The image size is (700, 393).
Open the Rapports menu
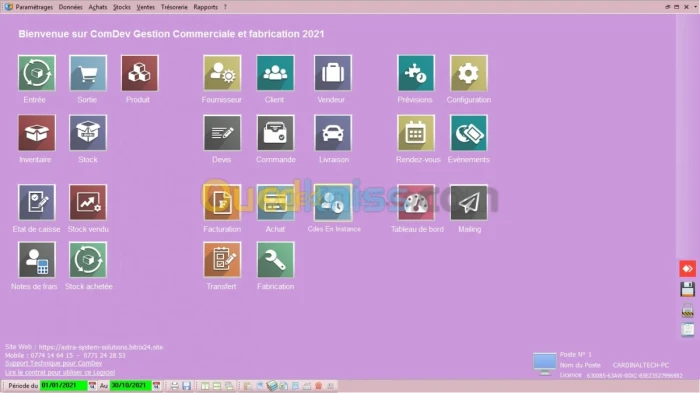206,7
